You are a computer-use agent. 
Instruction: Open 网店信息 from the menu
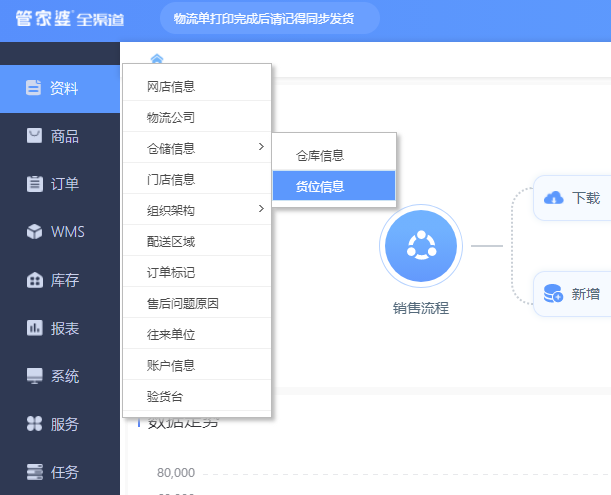tap(197, 86)
